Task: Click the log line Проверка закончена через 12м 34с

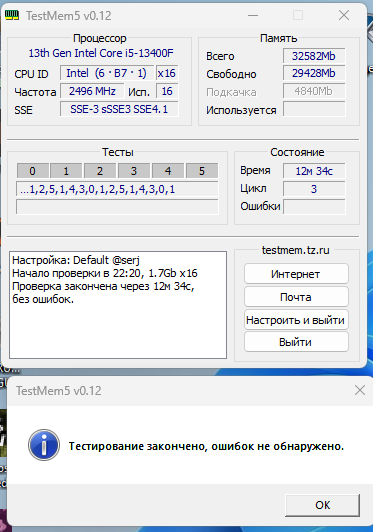Action: click(103, 286)
